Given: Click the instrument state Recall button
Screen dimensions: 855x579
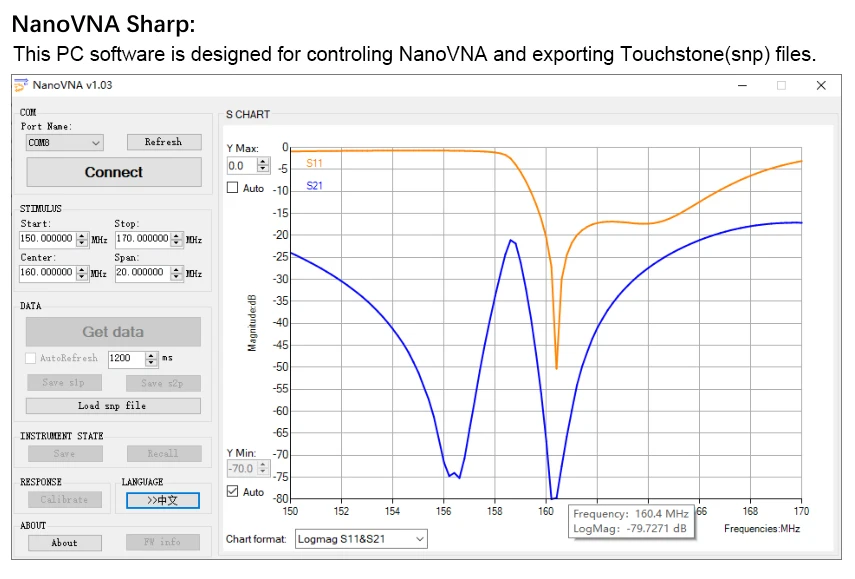Looking at the screenshot, I should (x=164, y=454).
